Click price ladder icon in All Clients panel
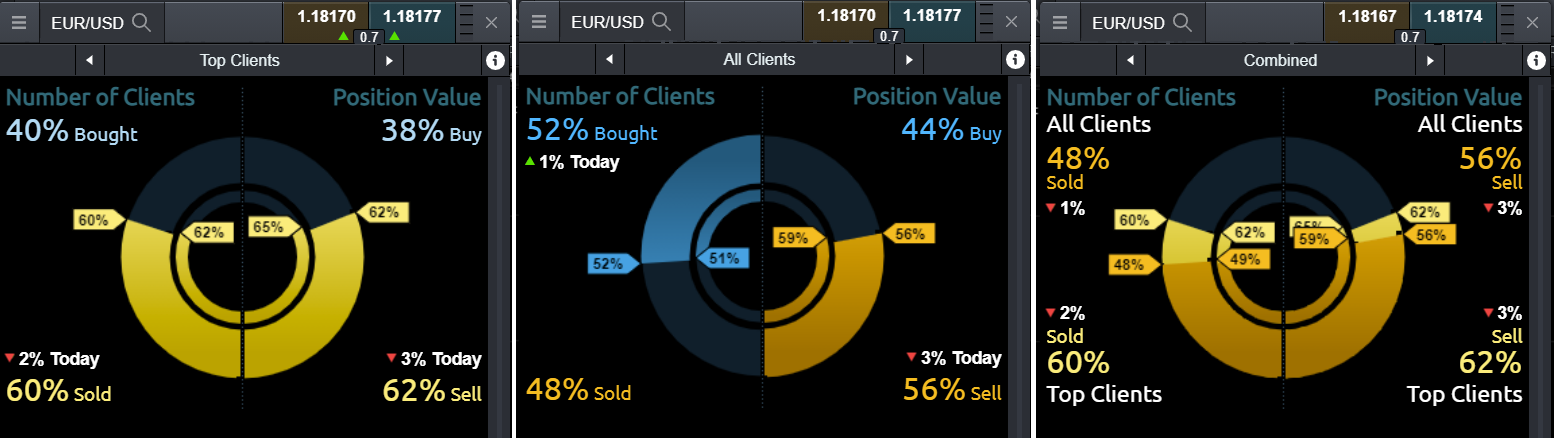1554x438 pixels. (x=985, y=22)
